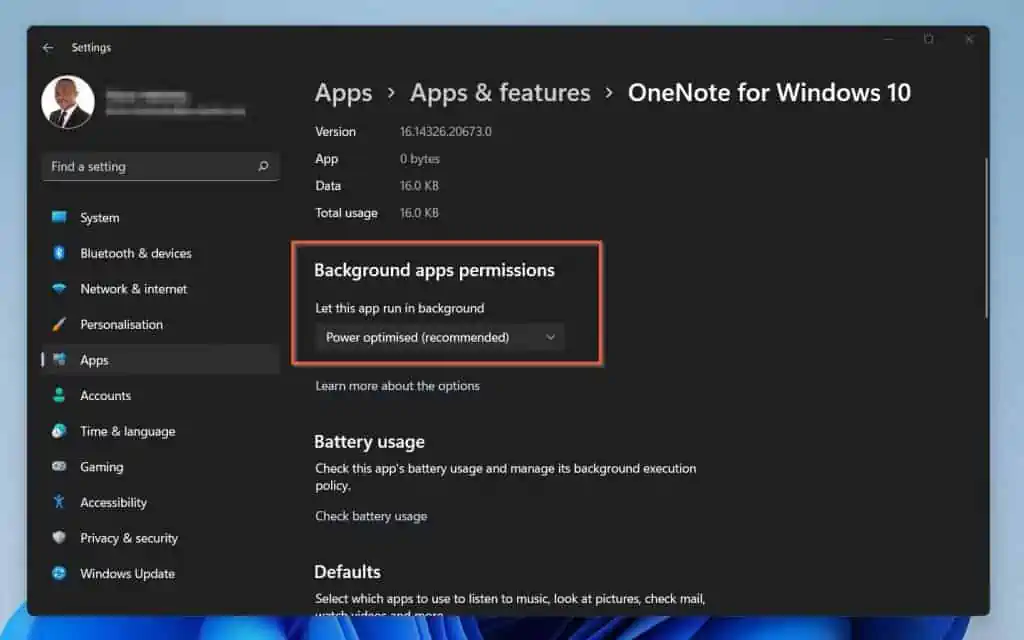Click Learn more about the options
The image size is (1024, 640).
click(x=397, y=386)
